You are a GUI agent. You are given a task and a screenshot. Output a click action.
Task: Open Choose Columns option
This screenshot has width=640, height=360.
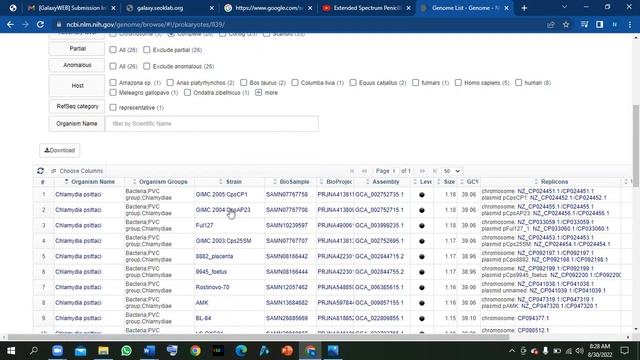(x=77, y=171)
